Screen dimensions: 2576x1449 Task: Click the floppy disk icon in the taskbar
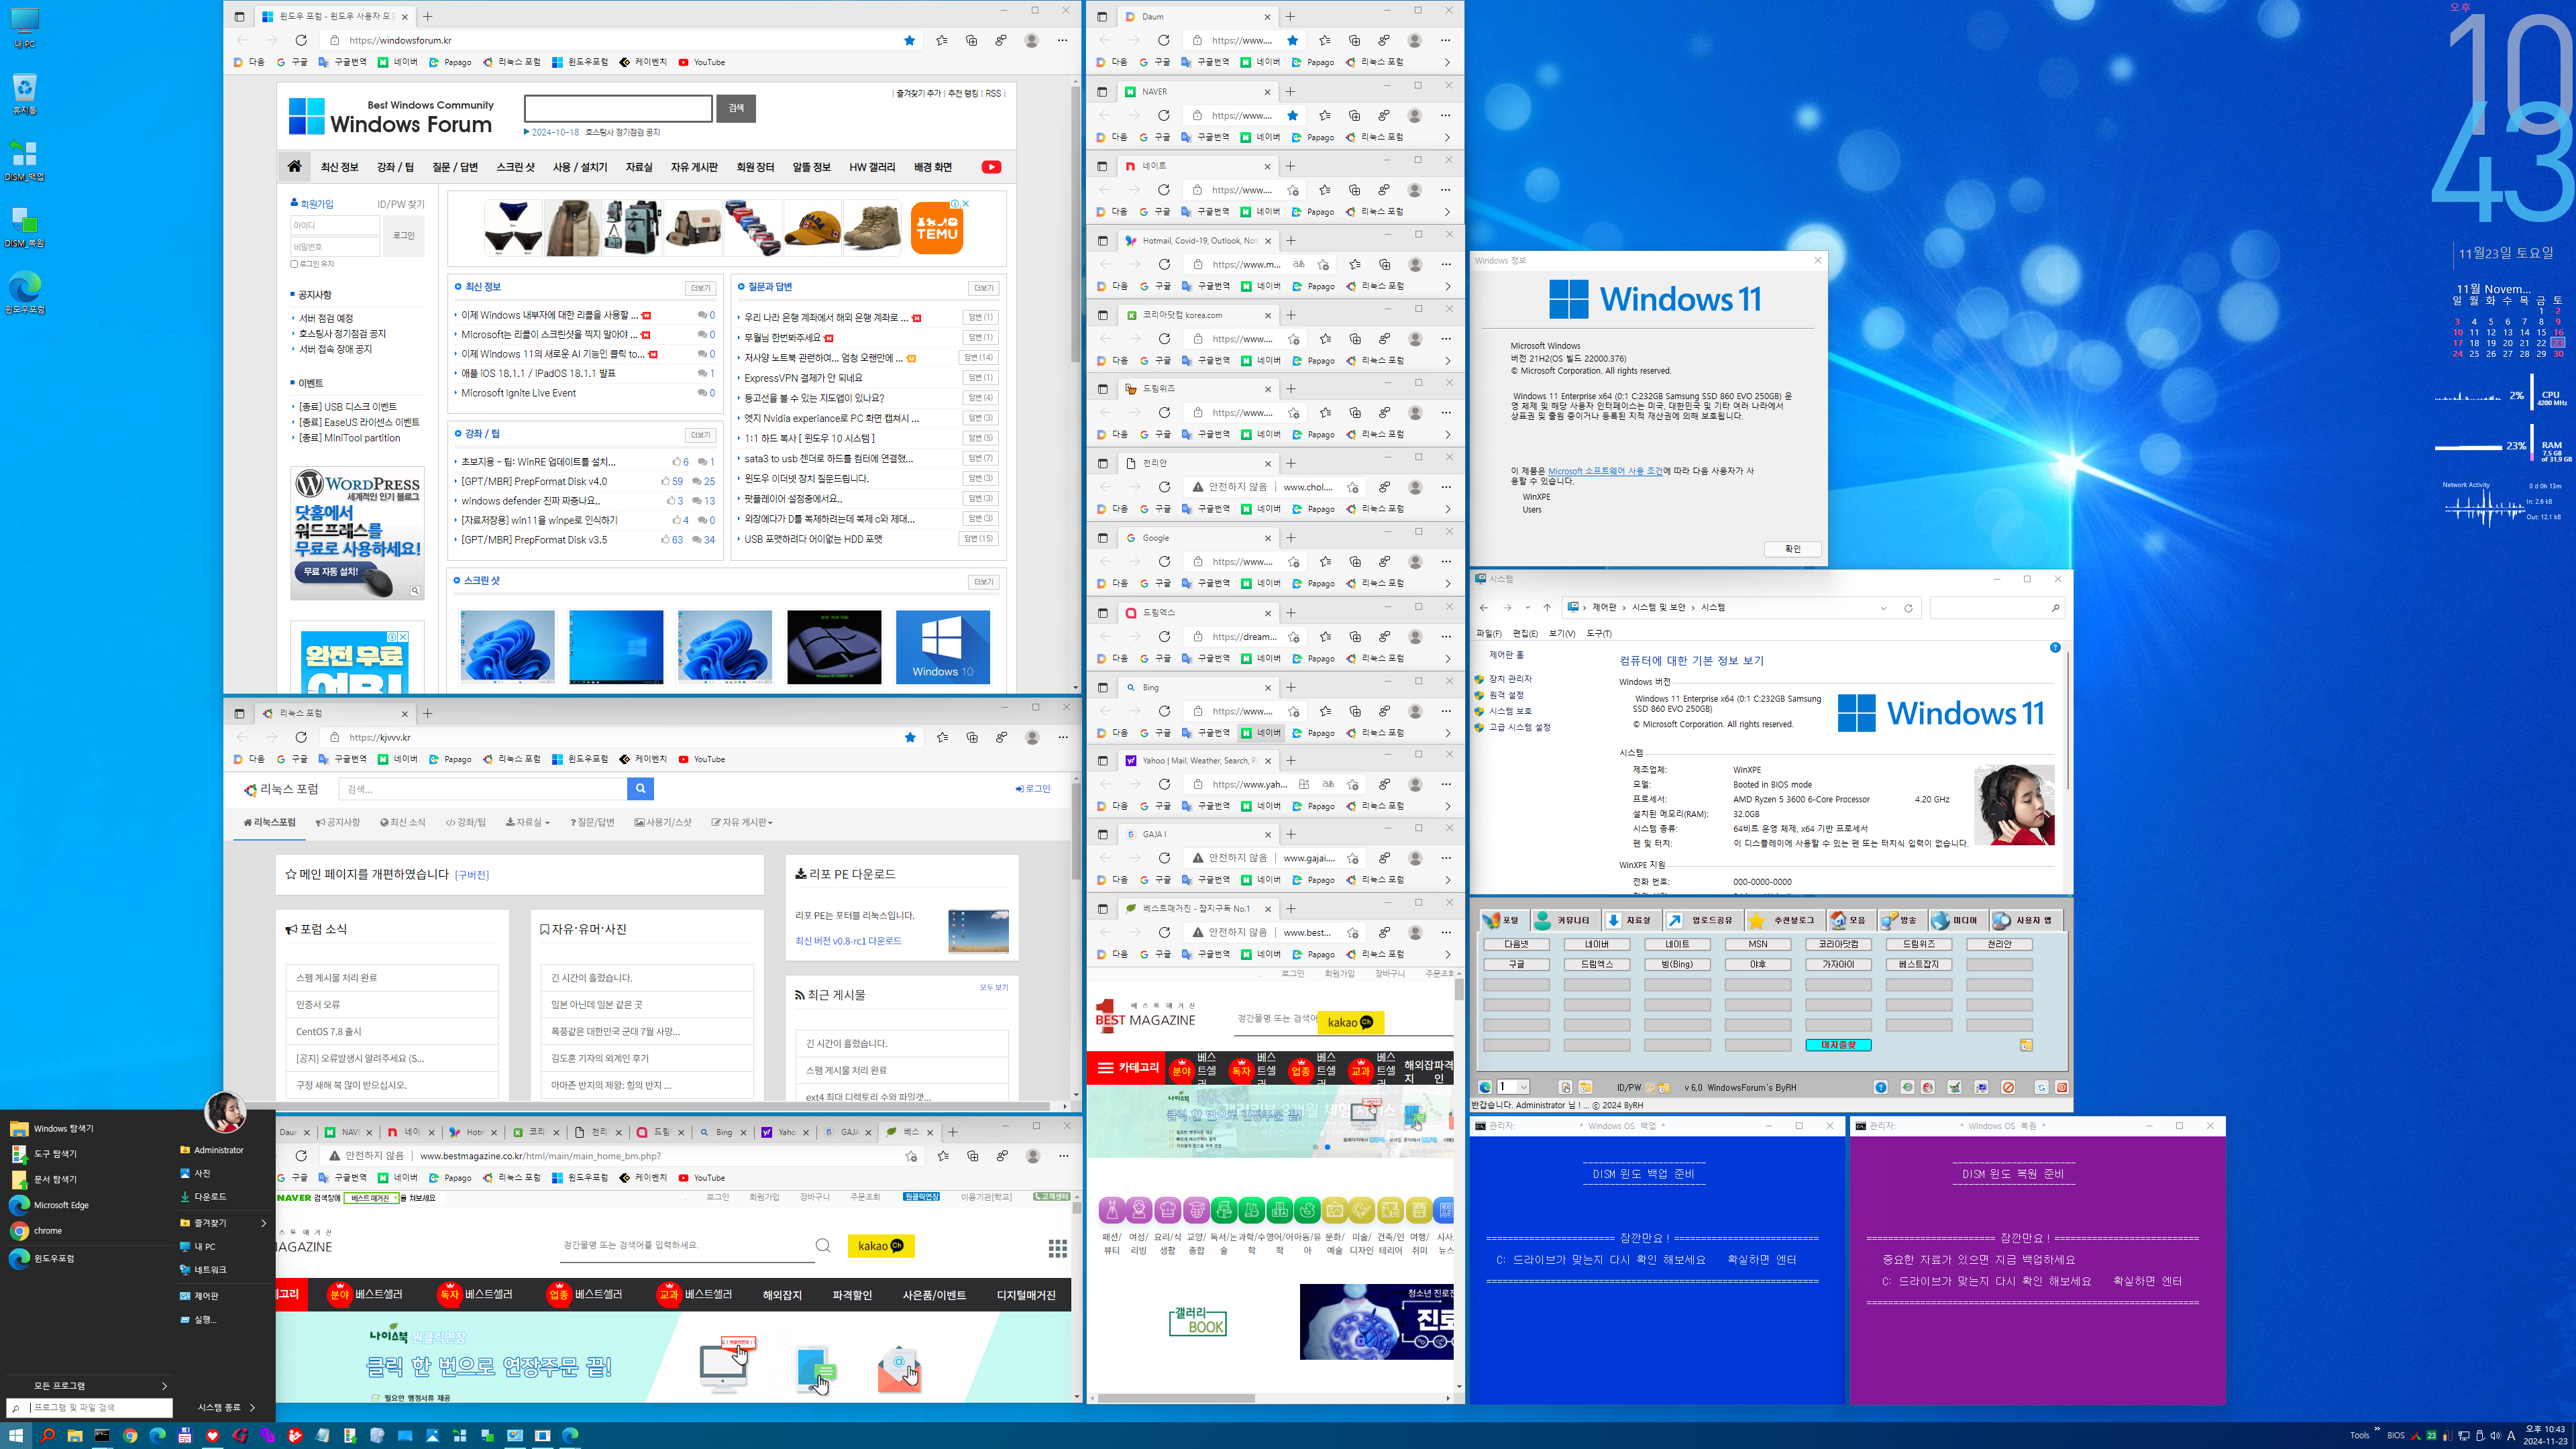(x=184, y=1435)
